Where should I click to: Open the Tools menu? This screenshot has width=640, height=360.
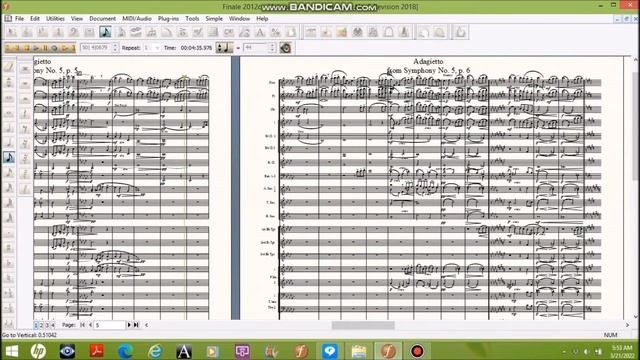pos(192,18)
